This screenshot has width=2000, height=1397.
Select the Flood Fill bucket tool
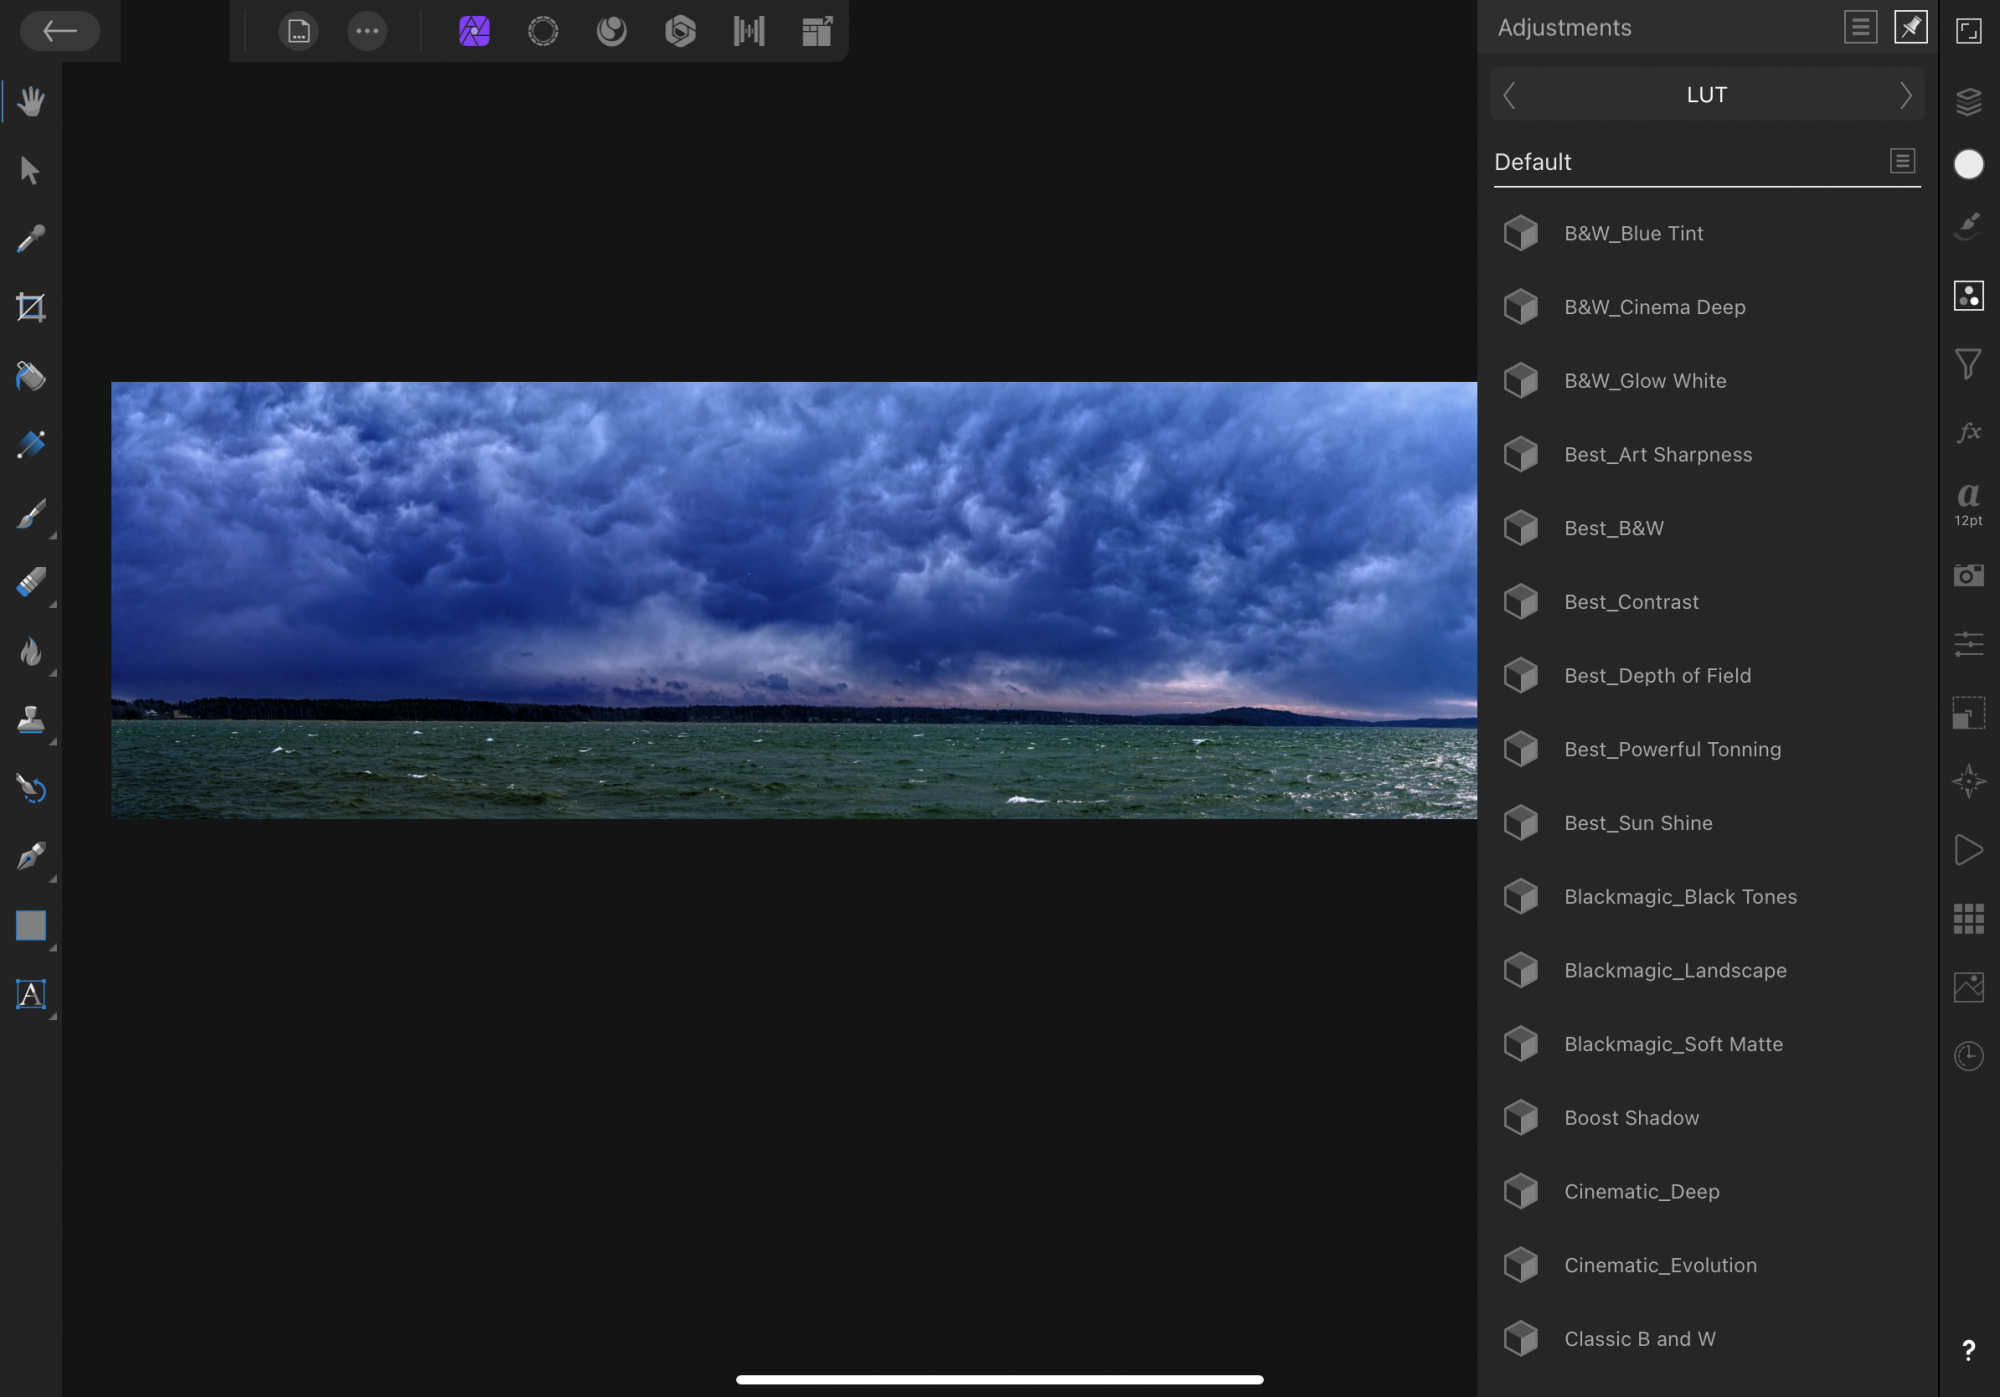(x=31, y=376)
